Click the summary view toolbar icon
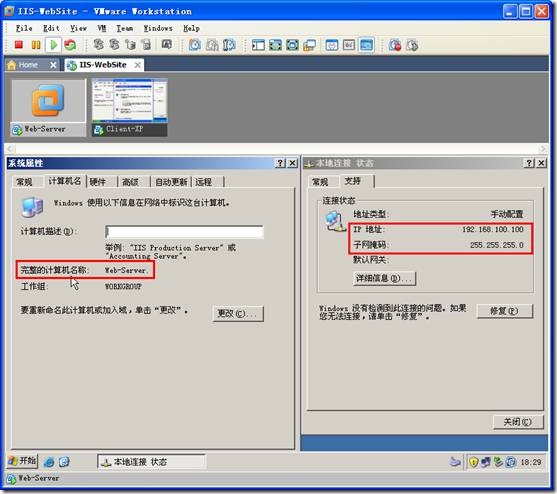 332,45
